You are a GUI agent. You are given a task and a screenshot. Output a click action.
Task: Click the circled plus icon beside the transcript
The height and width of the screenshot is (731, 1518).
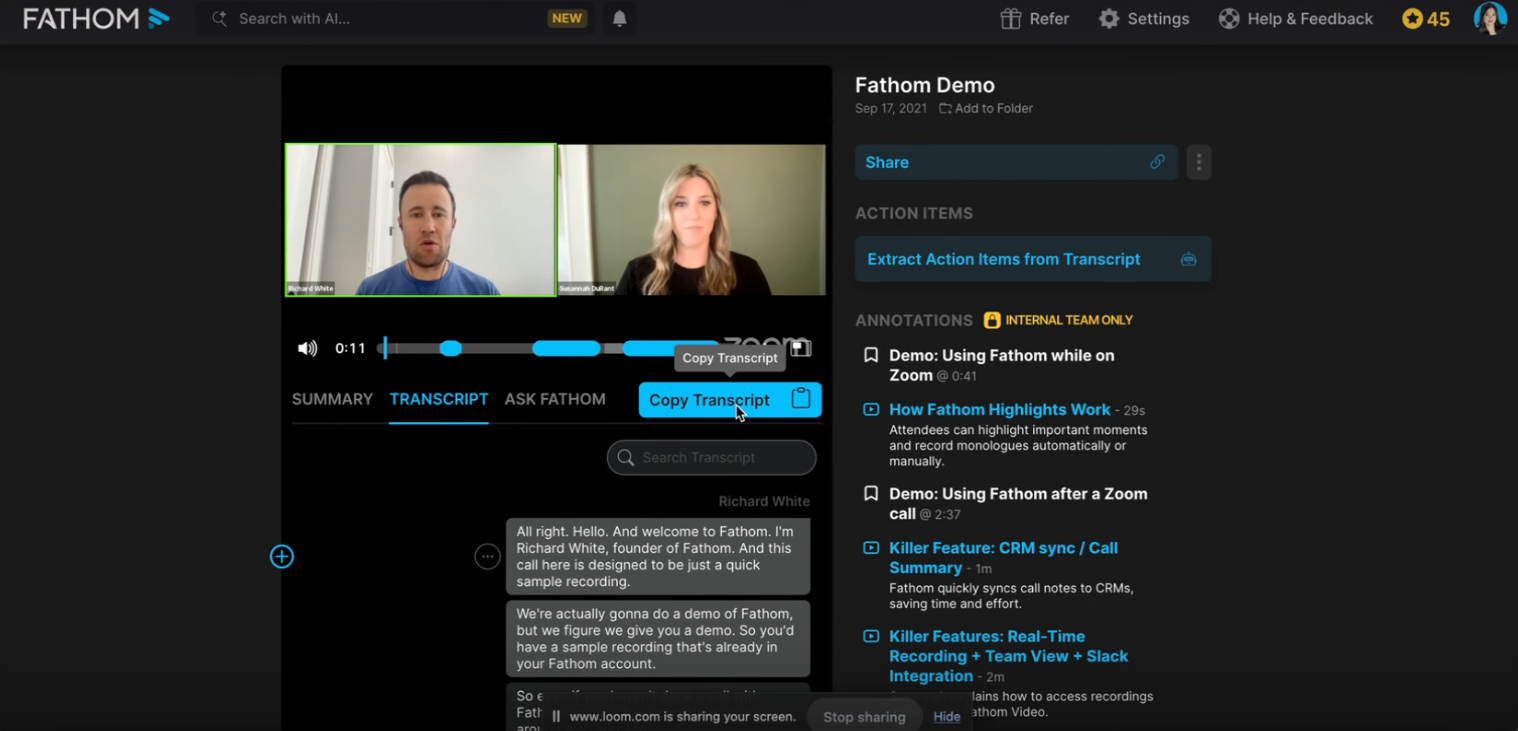pyautogui.click(x=282, y=557)
